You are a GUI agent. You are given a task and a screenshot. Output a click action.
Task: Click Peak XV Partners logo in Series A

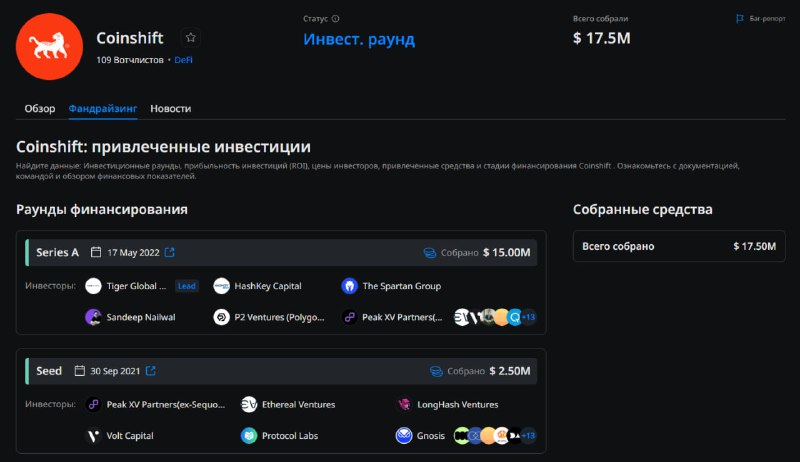pyautogui.click(x=349, y=317)
